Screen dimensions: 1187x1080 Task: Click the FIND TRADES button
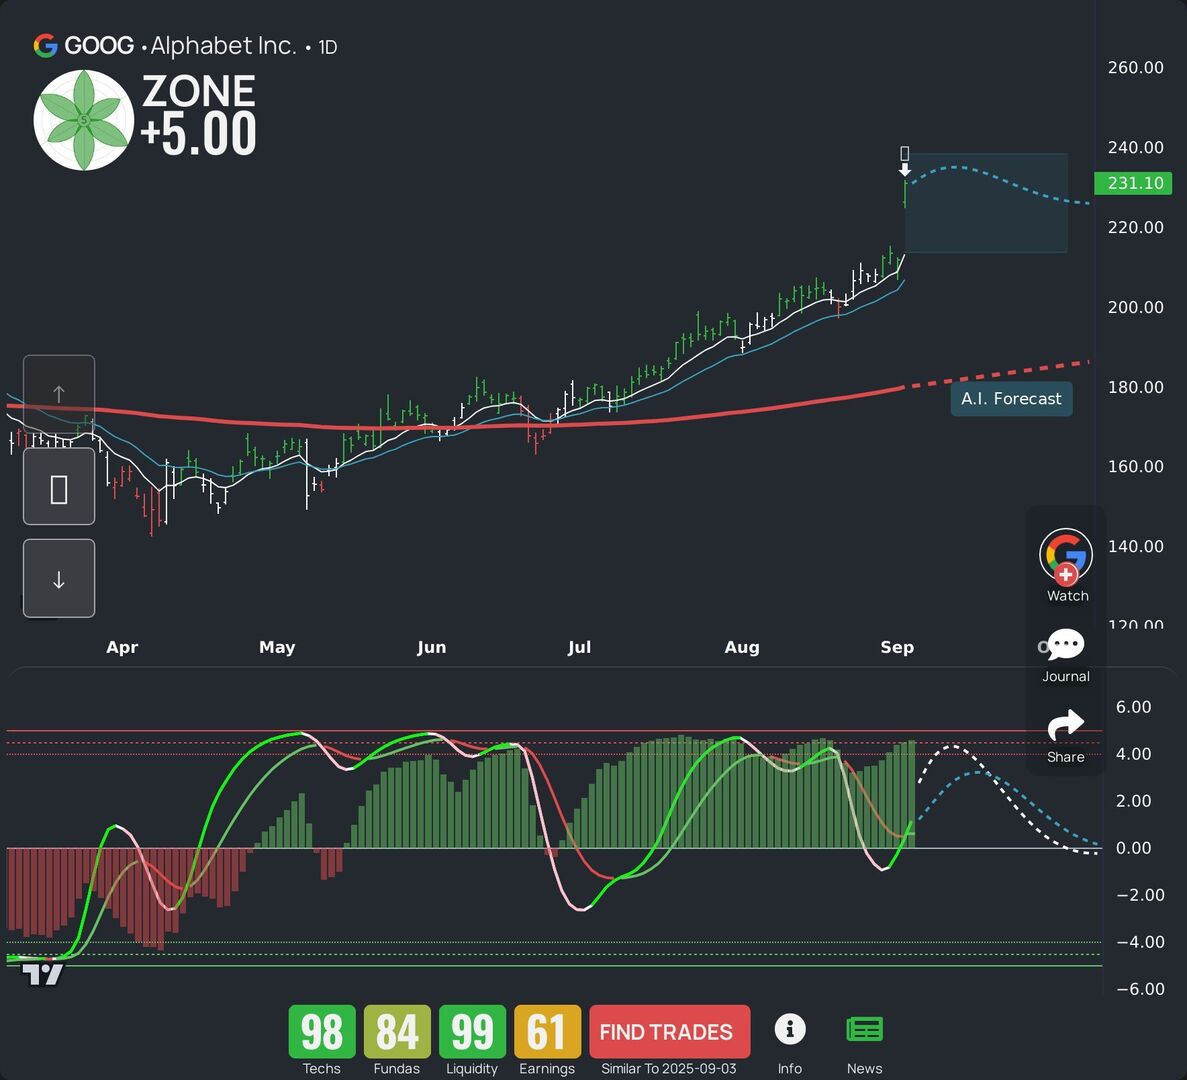click(669, 1032)
